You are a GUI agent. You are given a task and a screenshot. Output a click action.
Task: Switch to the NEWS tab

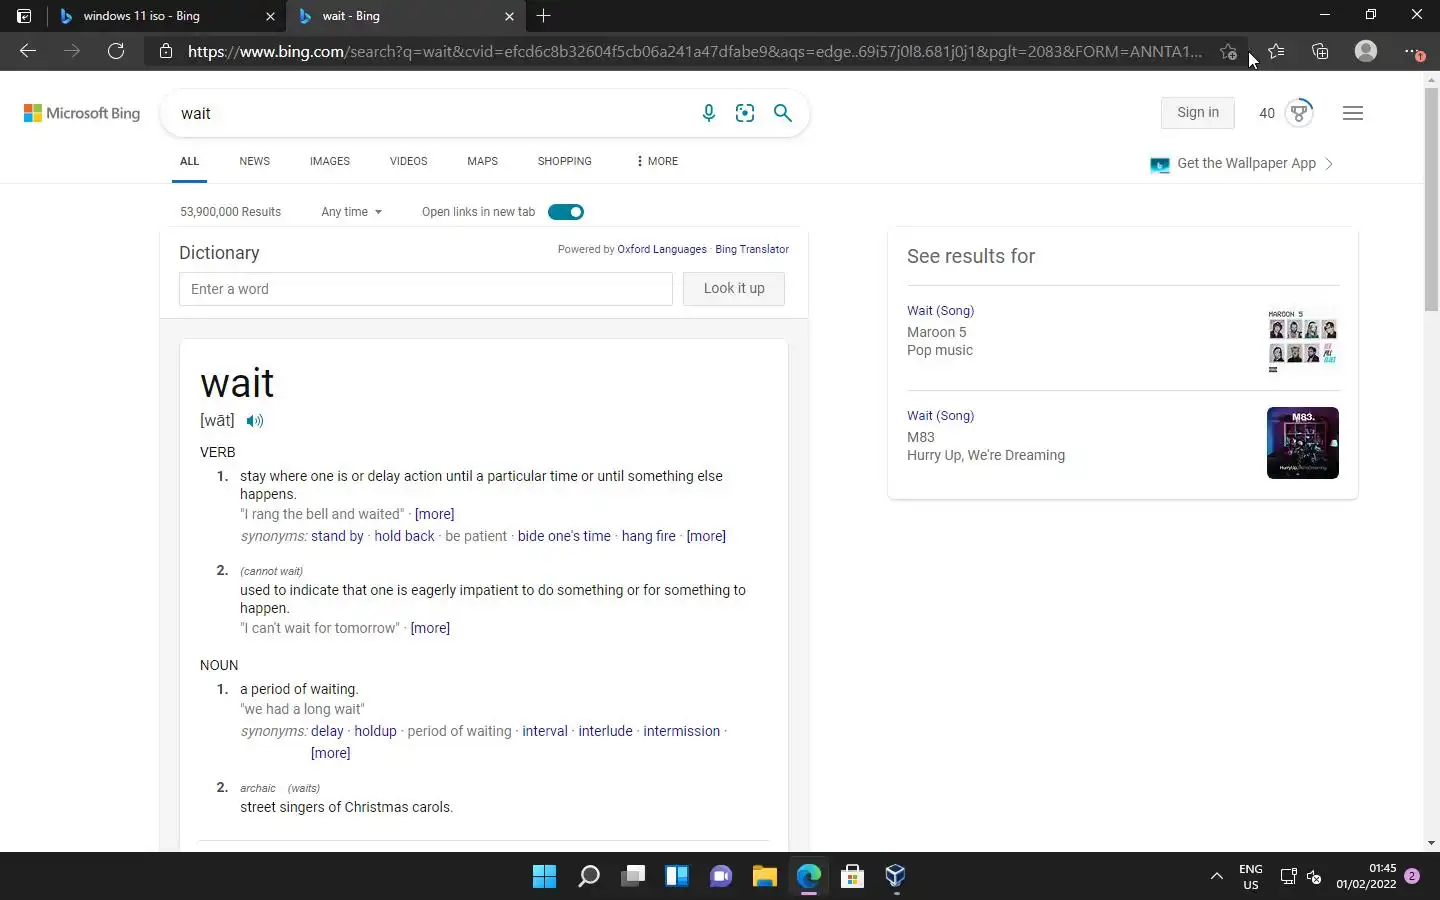point(254,161)
